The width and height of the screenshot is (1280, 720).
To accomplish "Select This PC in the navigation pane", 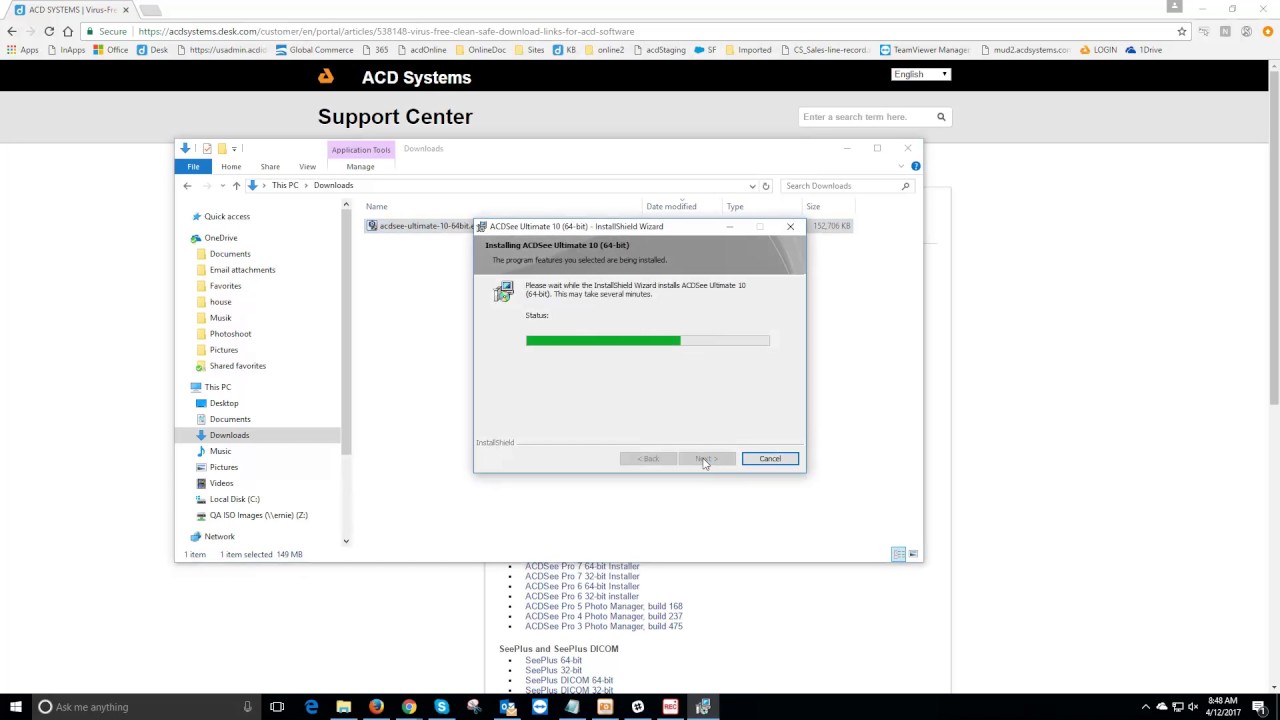I will tap(217, 387).
